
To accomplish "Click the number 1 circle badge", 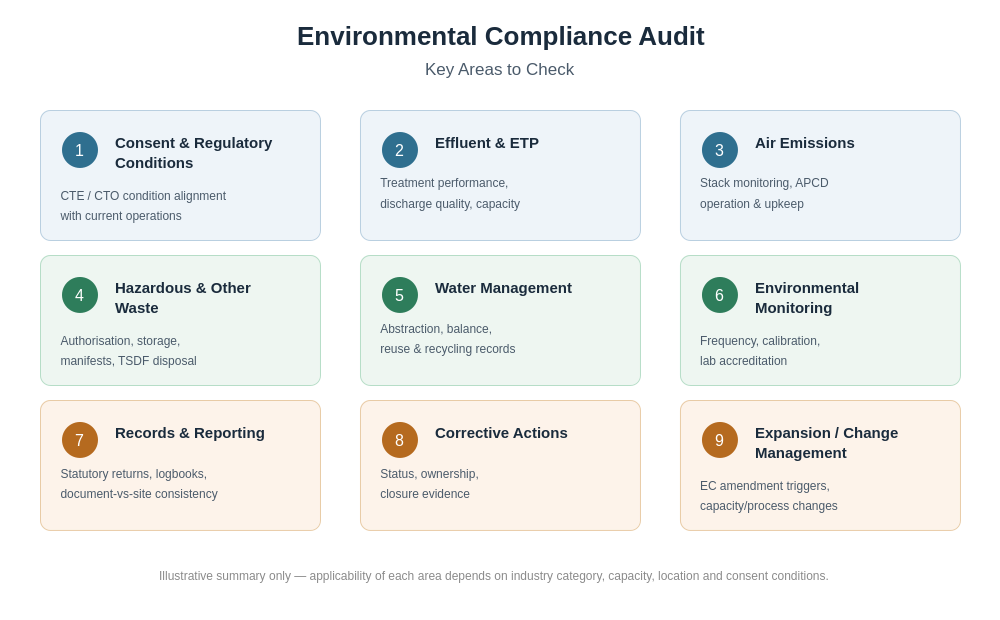I will [80, 150].
